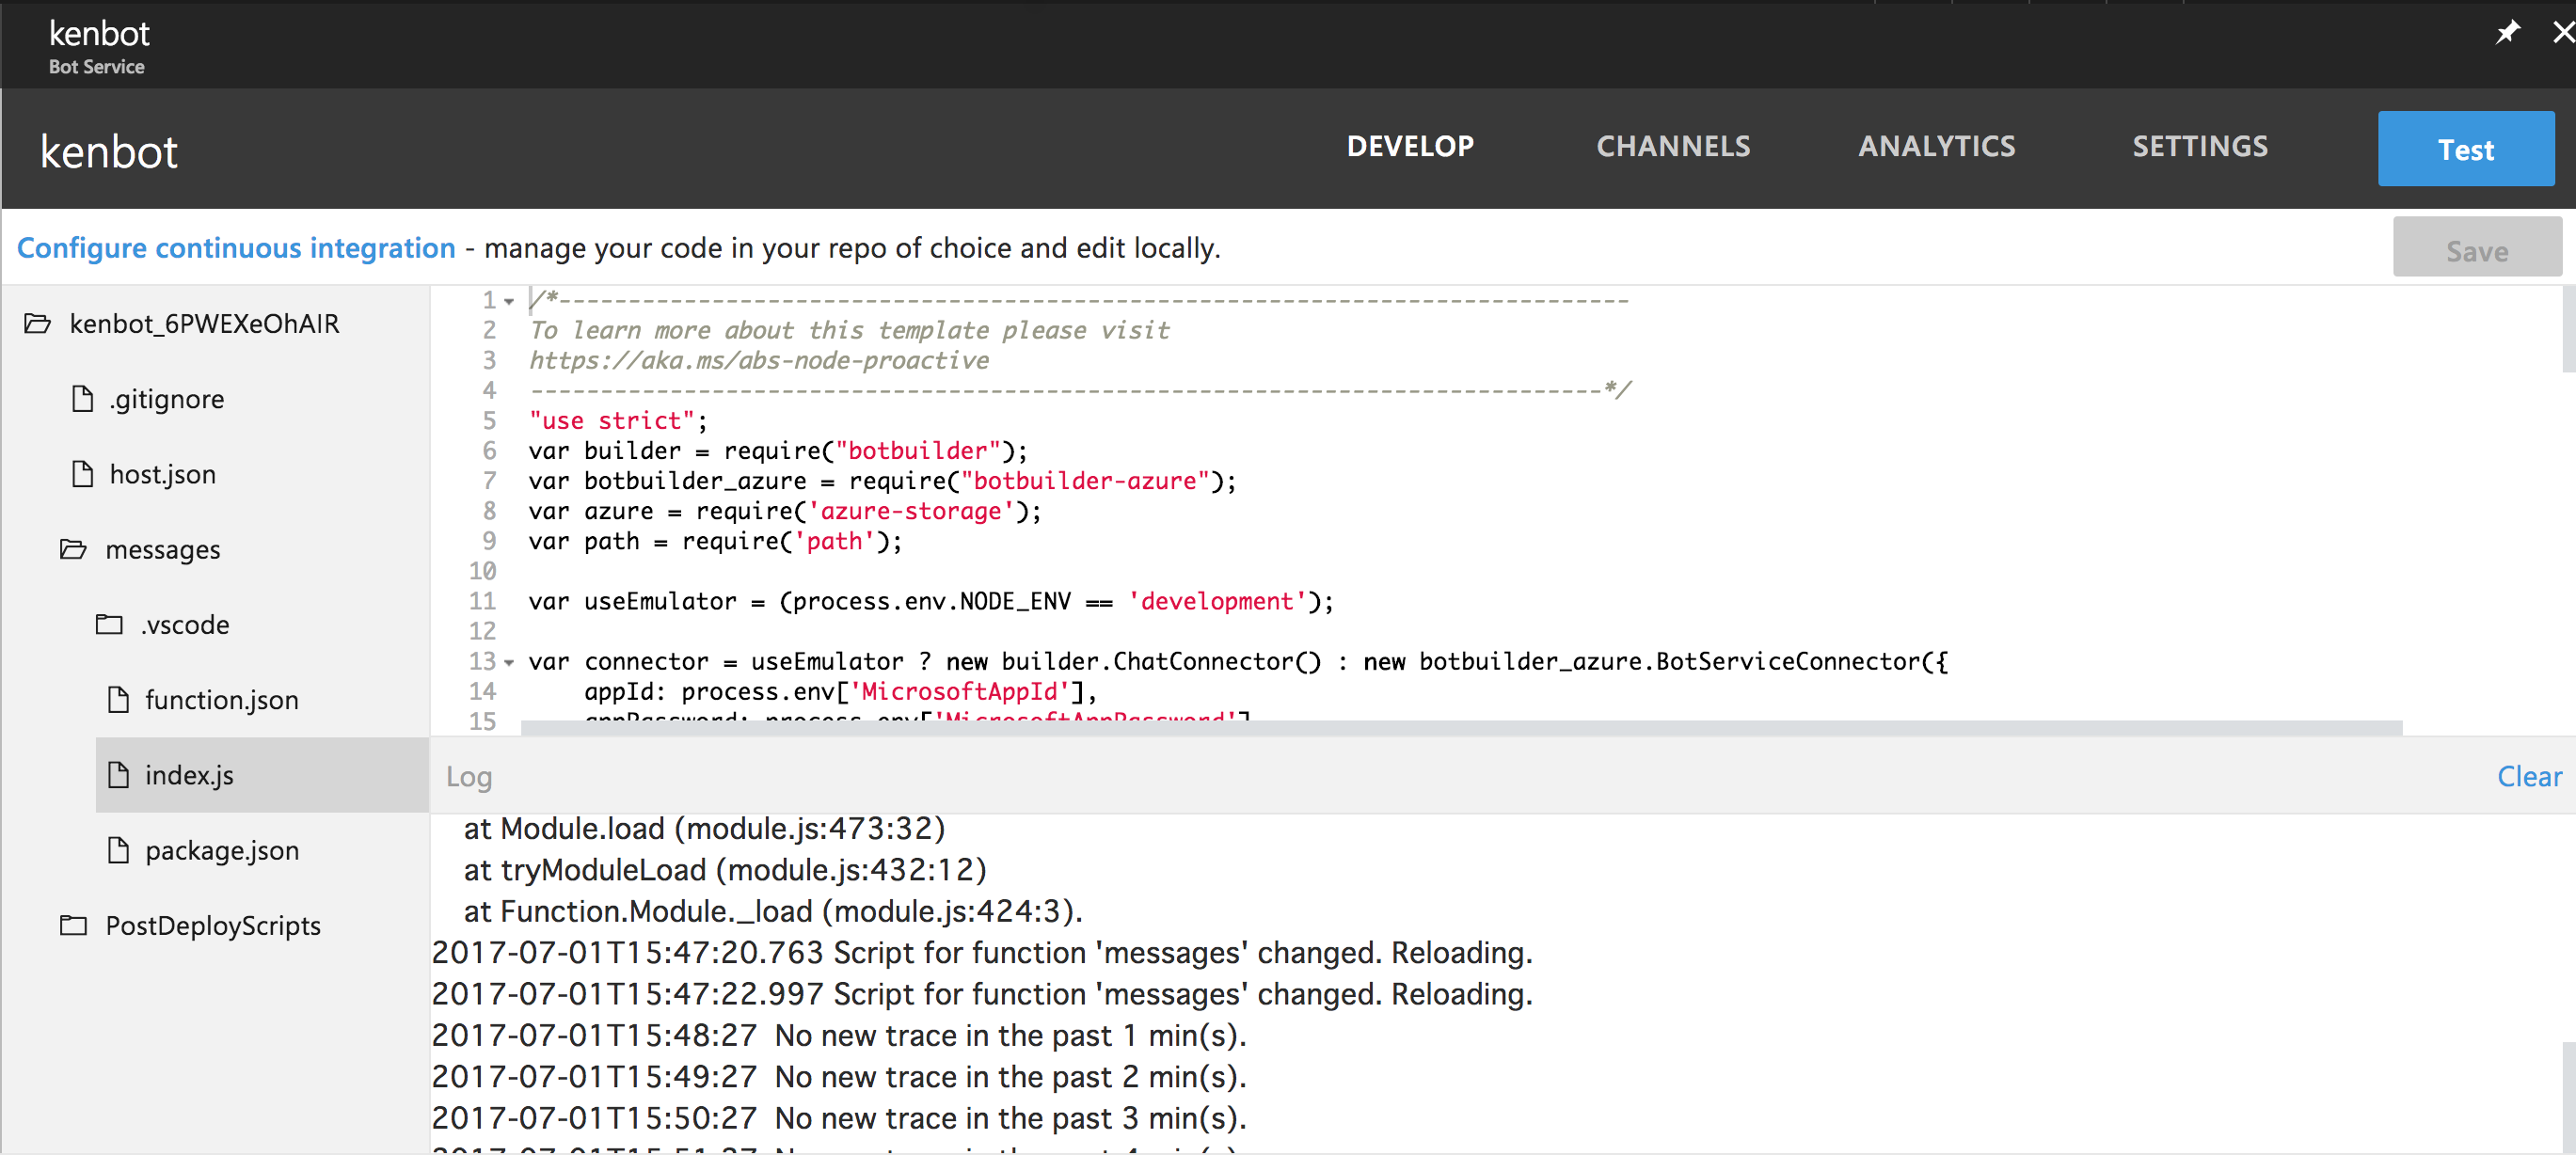This screenshot has width=2576, height=1155.
Task: Clear the log output
Action: pyautogui.click(x=2529, y=776)
